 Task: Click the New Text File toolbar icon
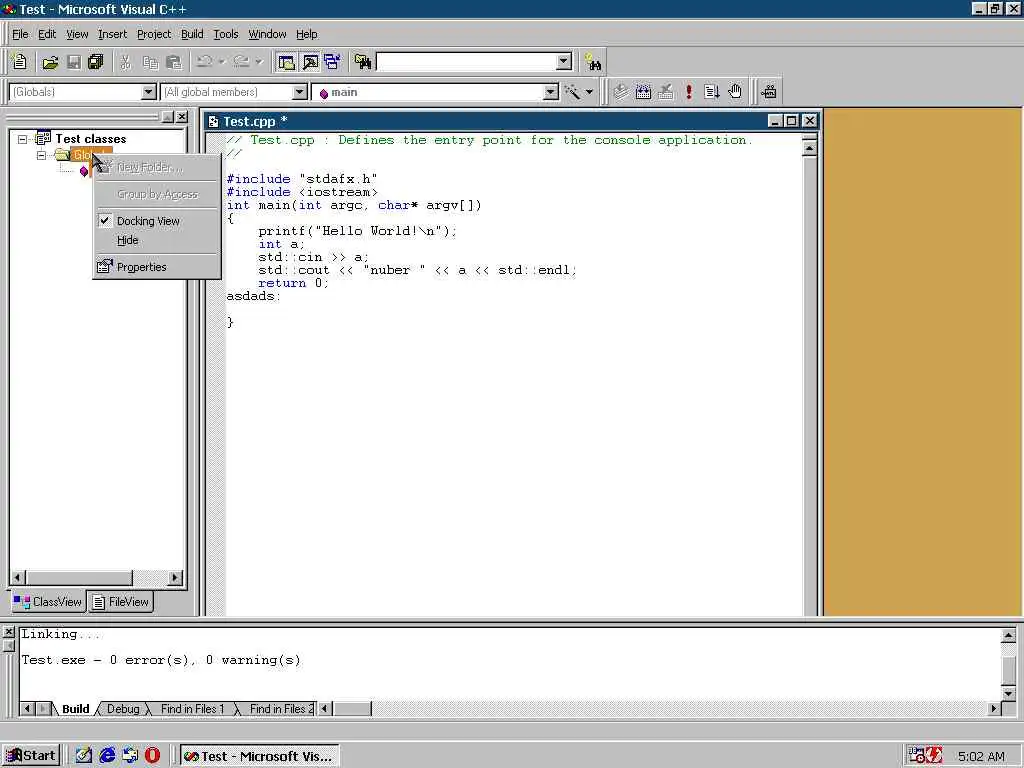click(20, 62)
